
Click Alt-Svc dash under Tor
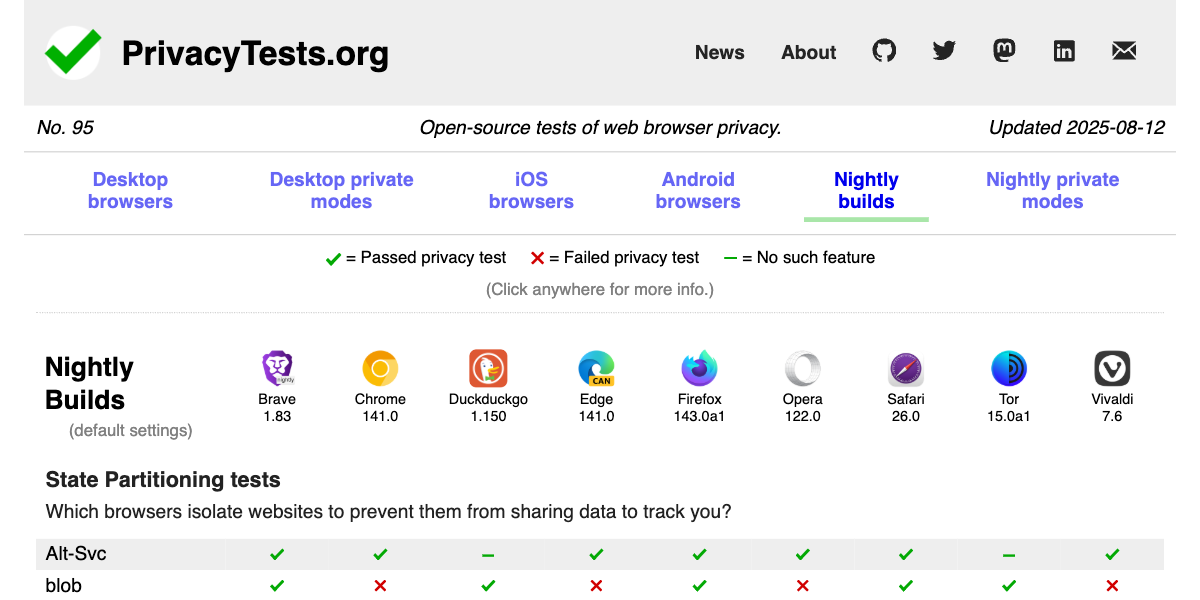tap(1008, 554)
